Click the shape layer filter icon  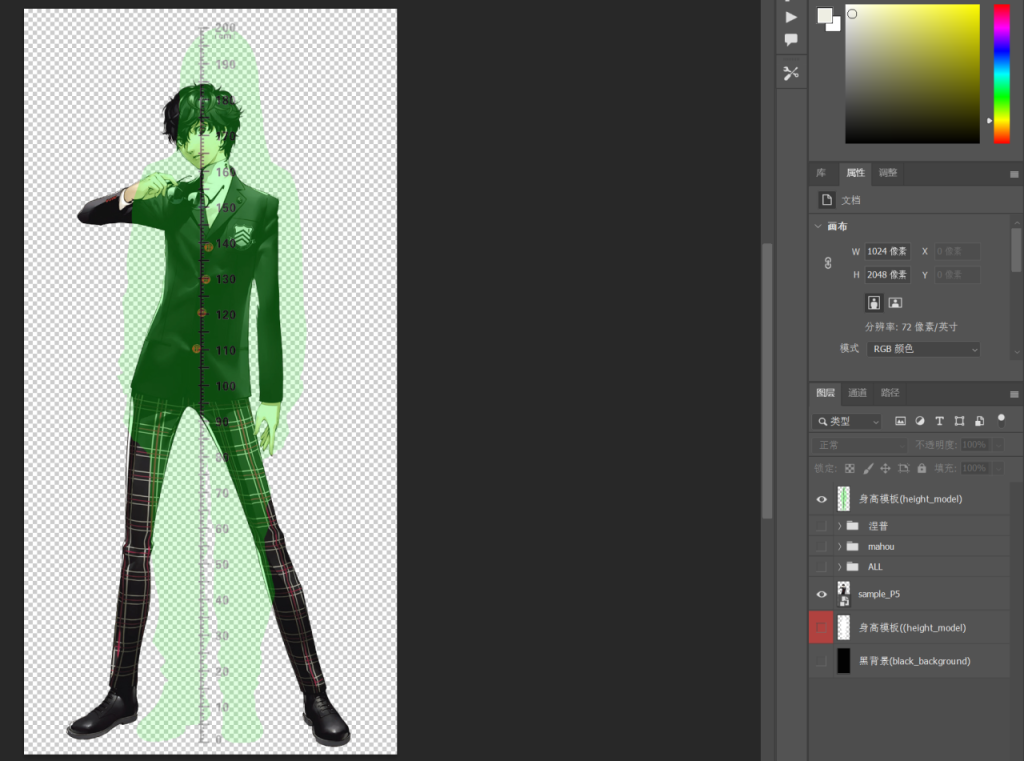(x=959, y=421)
